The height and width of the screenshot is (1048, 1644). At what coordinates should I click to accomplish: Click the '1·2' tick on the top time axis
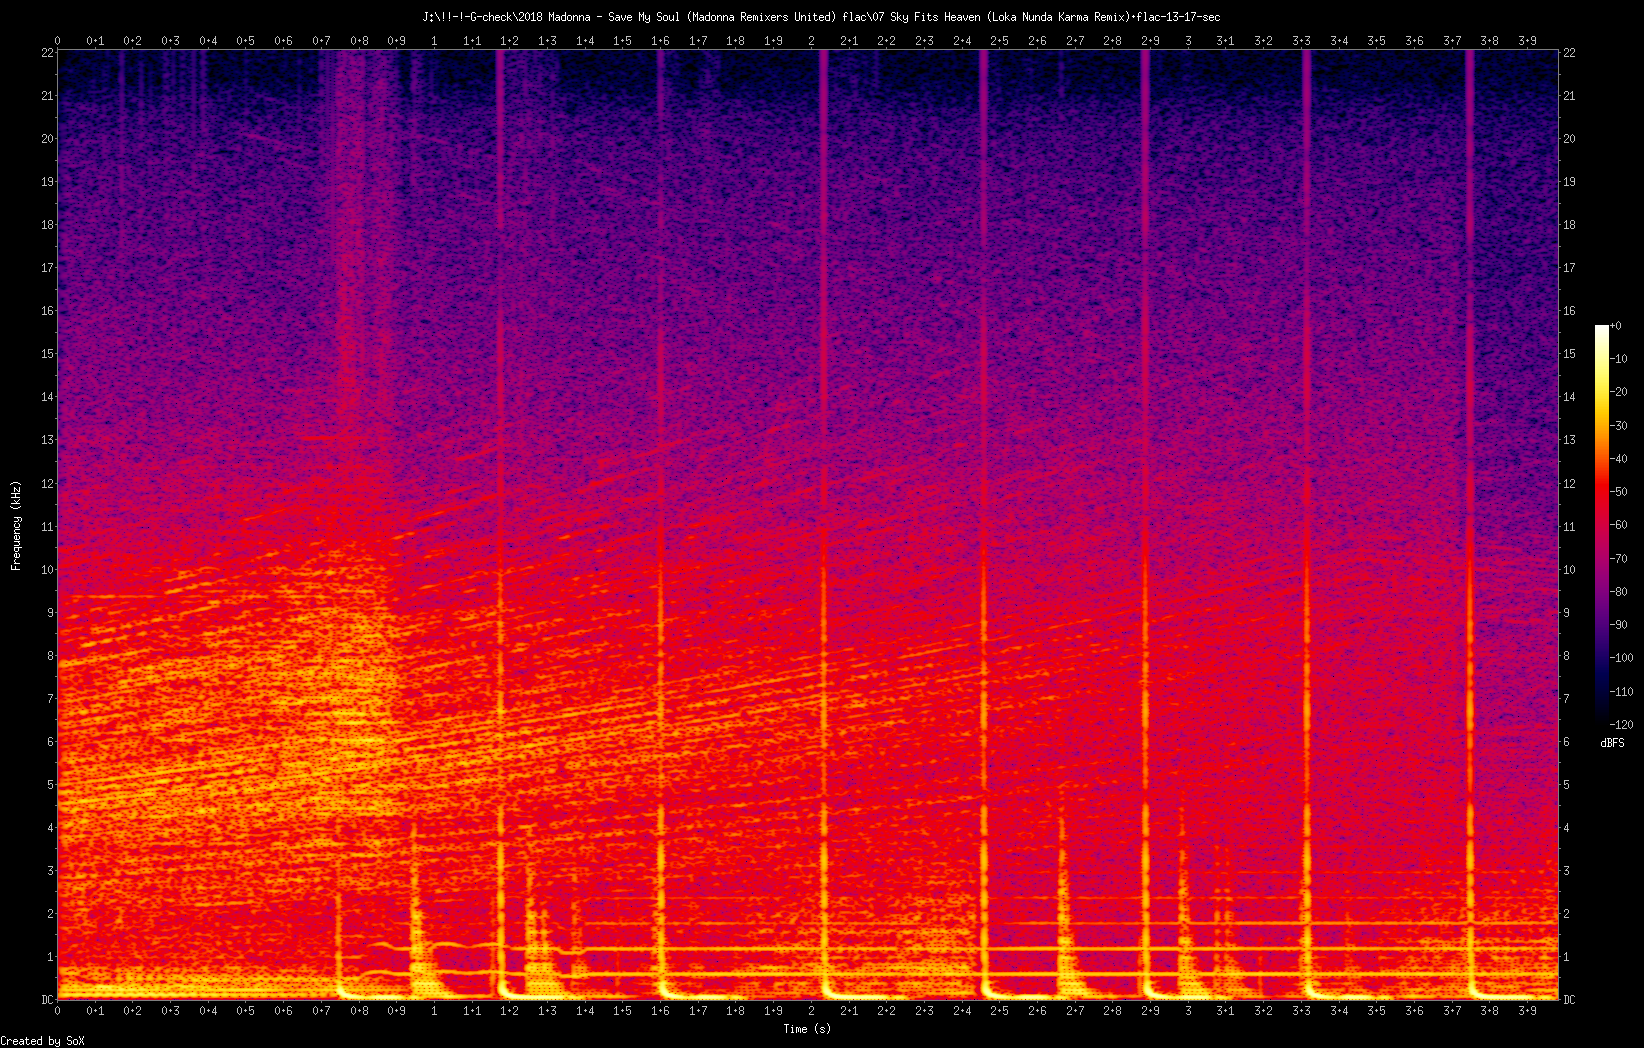(x=509, y=41)
